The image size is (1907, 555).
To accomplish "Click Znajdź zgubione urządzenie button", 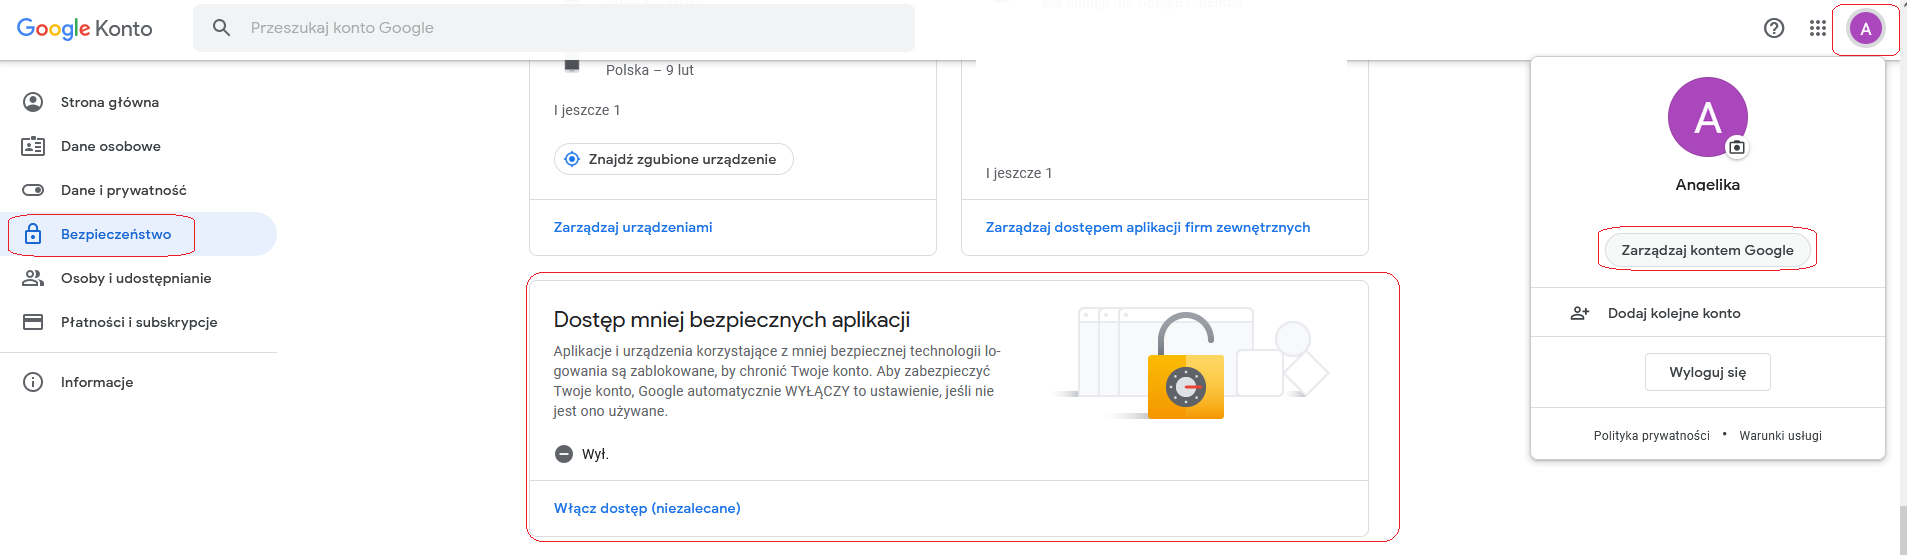I will 674,159.
